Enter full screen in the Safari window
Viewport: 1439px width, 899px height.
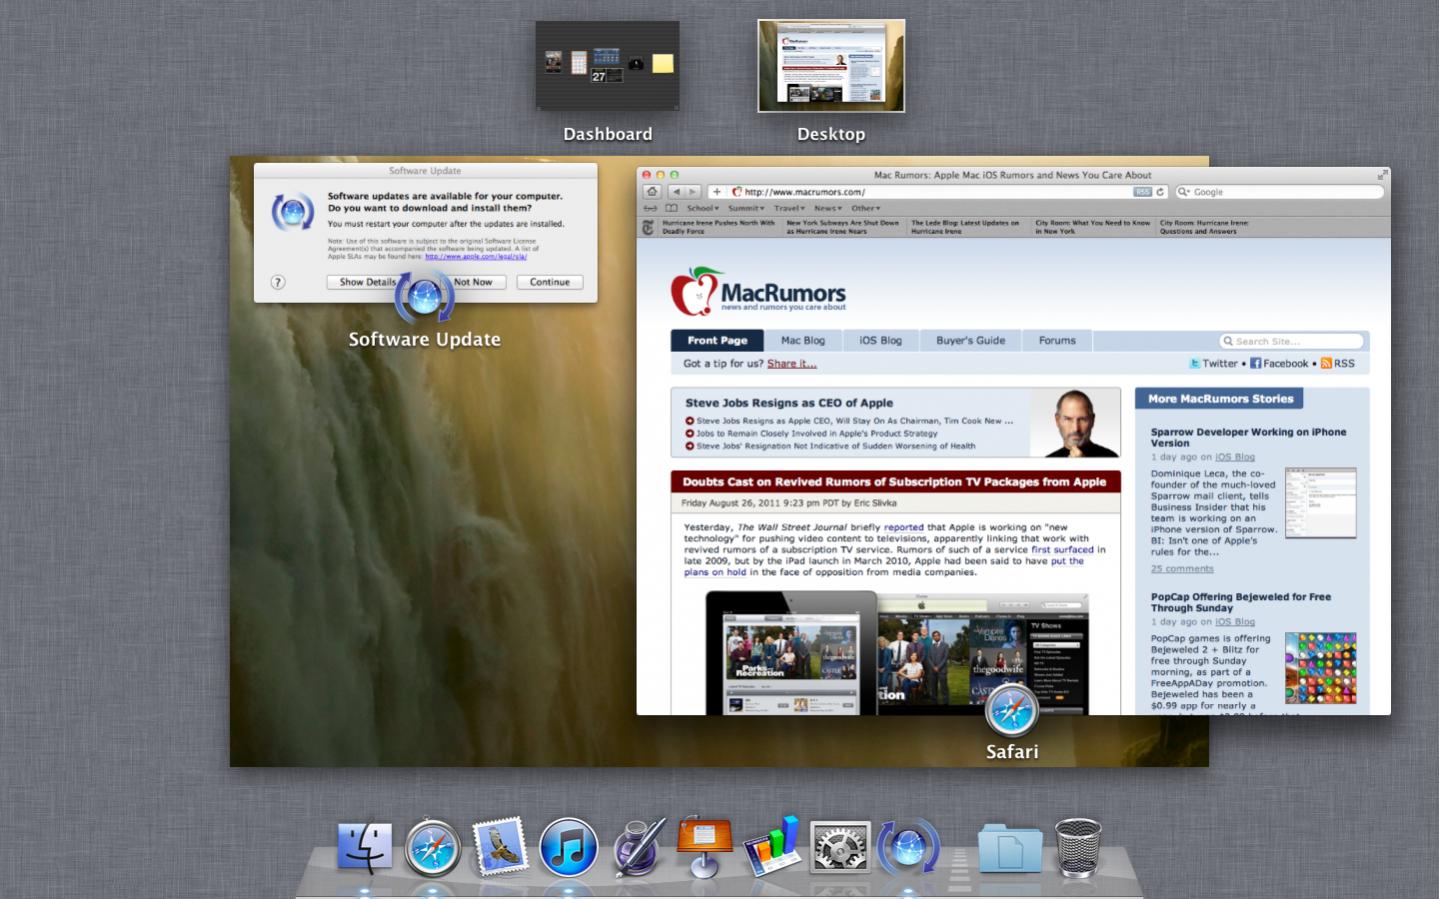pyautogui.click(x=1382, y=175)
